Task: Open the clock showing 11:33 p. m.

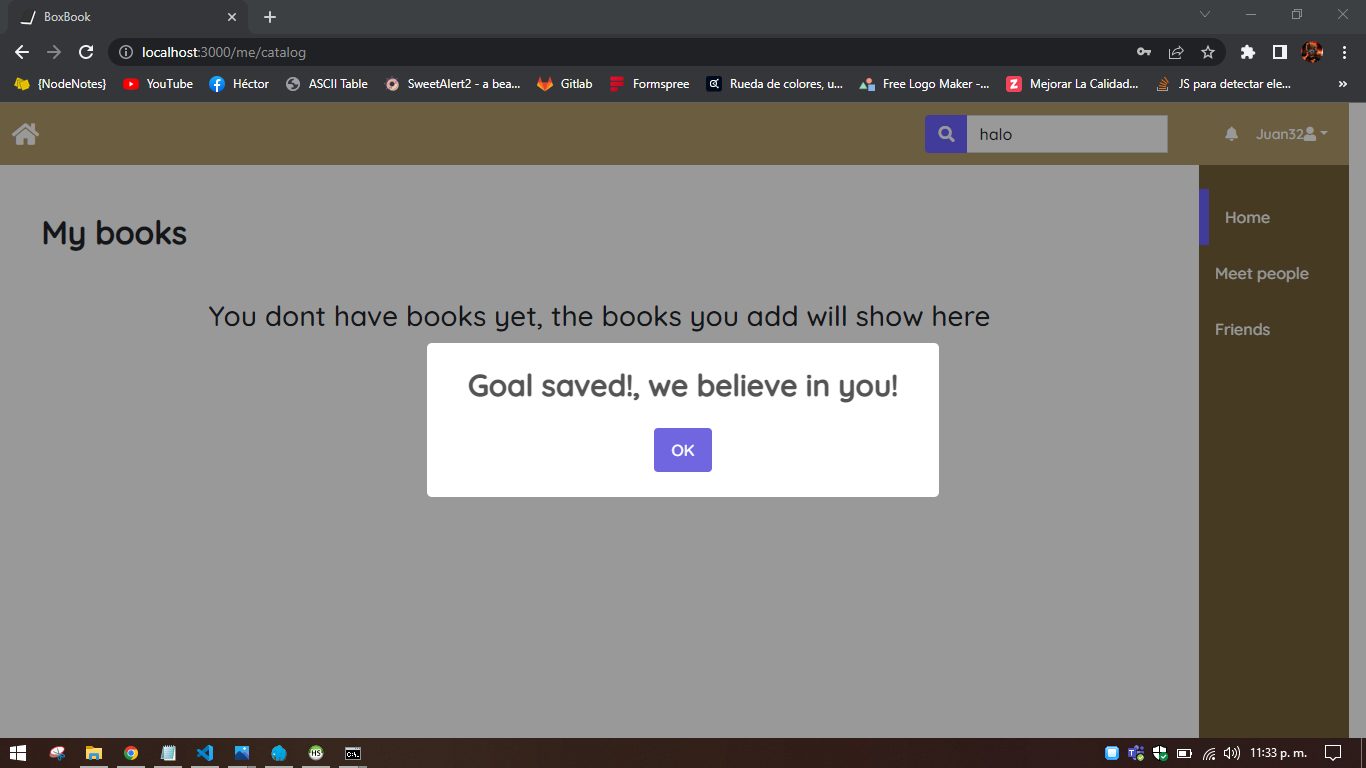Action: pyautogui.click(x=1278, y=753)
